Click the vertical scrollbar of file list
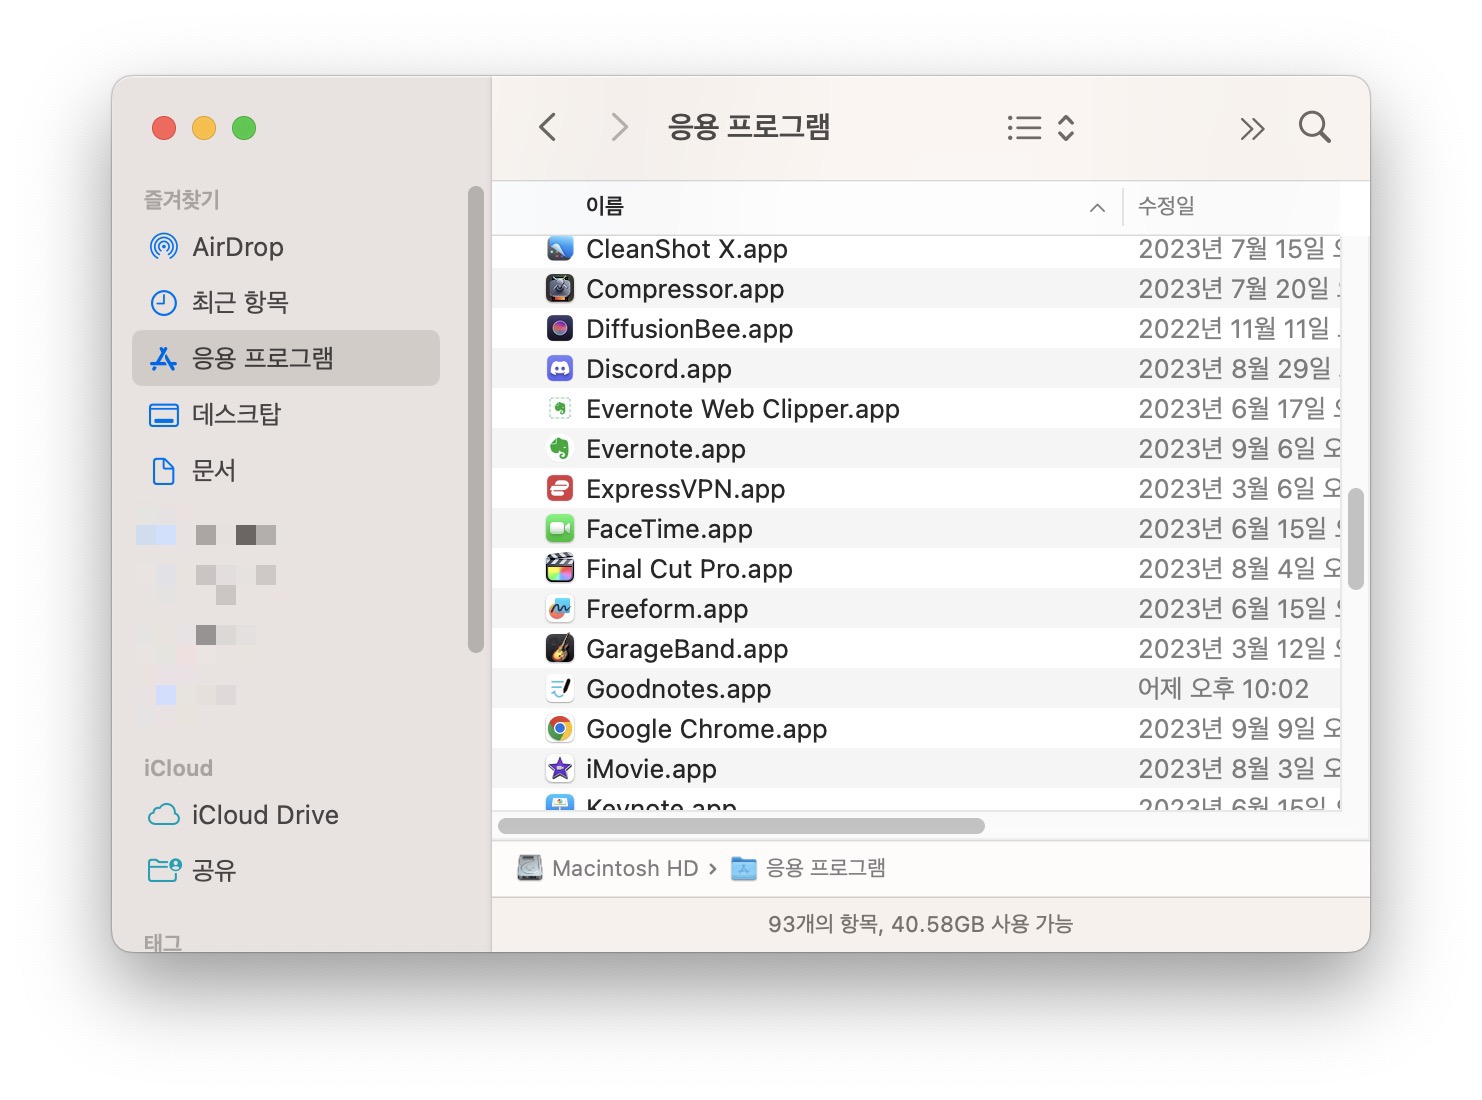This screenshot has height=1100, width=1482. point(1356,539)
